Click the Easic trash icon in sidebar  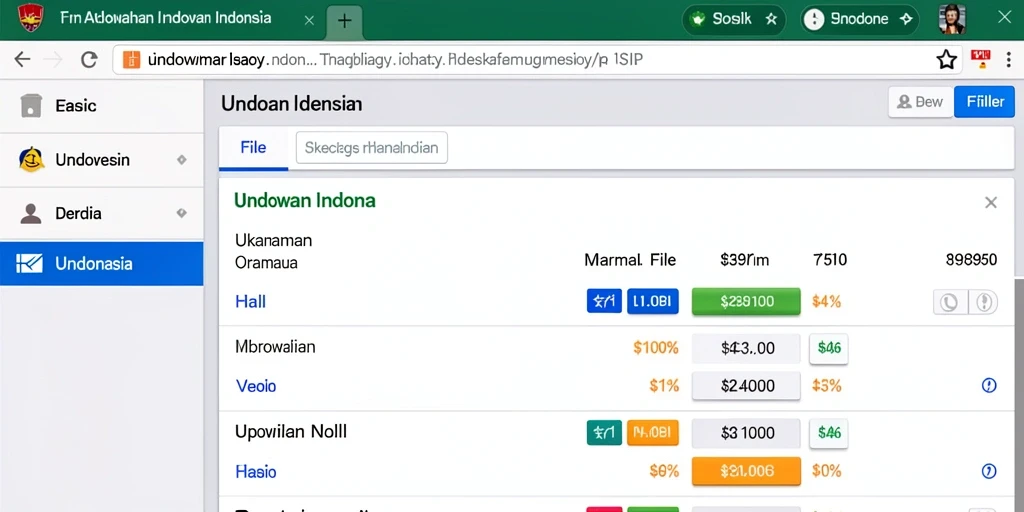[x=31, y=105]
